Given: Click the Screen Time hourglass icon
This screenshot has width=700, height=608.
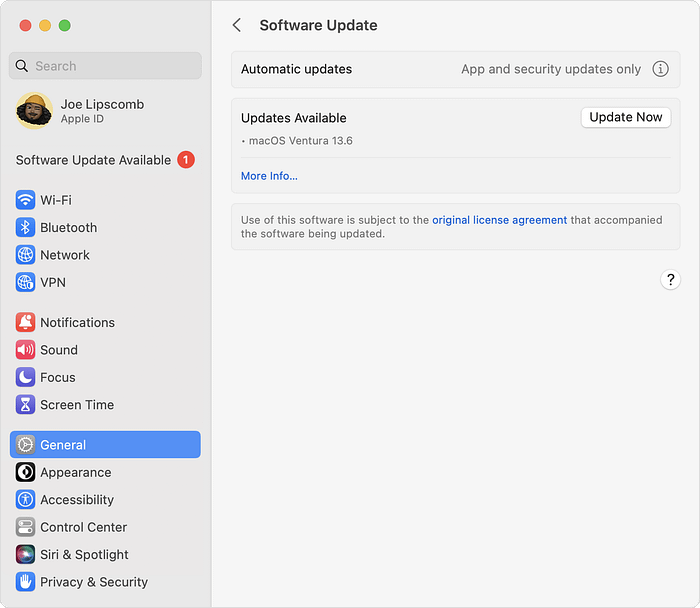Looking at the screenshot, I should pos(25,405).
